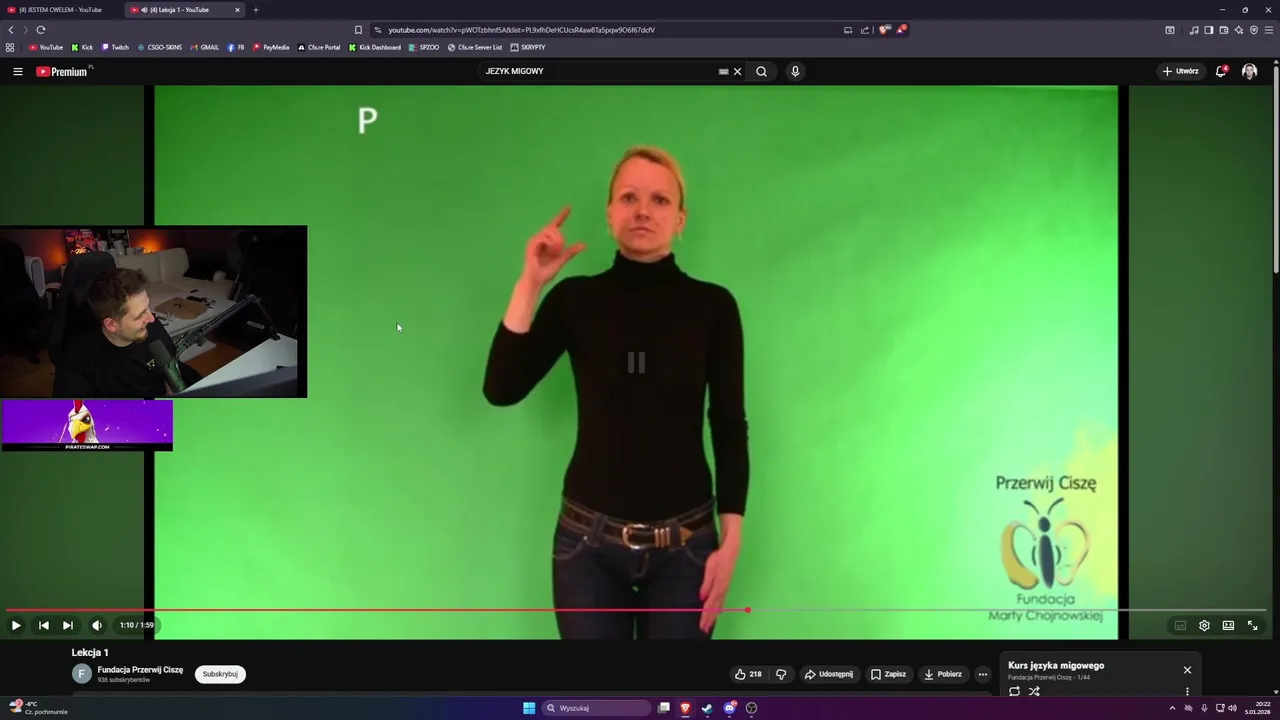Open video player settings gear
The height and width of the screenshot is (720, 1280).
pyautogui.click(x=1204, y=625)
